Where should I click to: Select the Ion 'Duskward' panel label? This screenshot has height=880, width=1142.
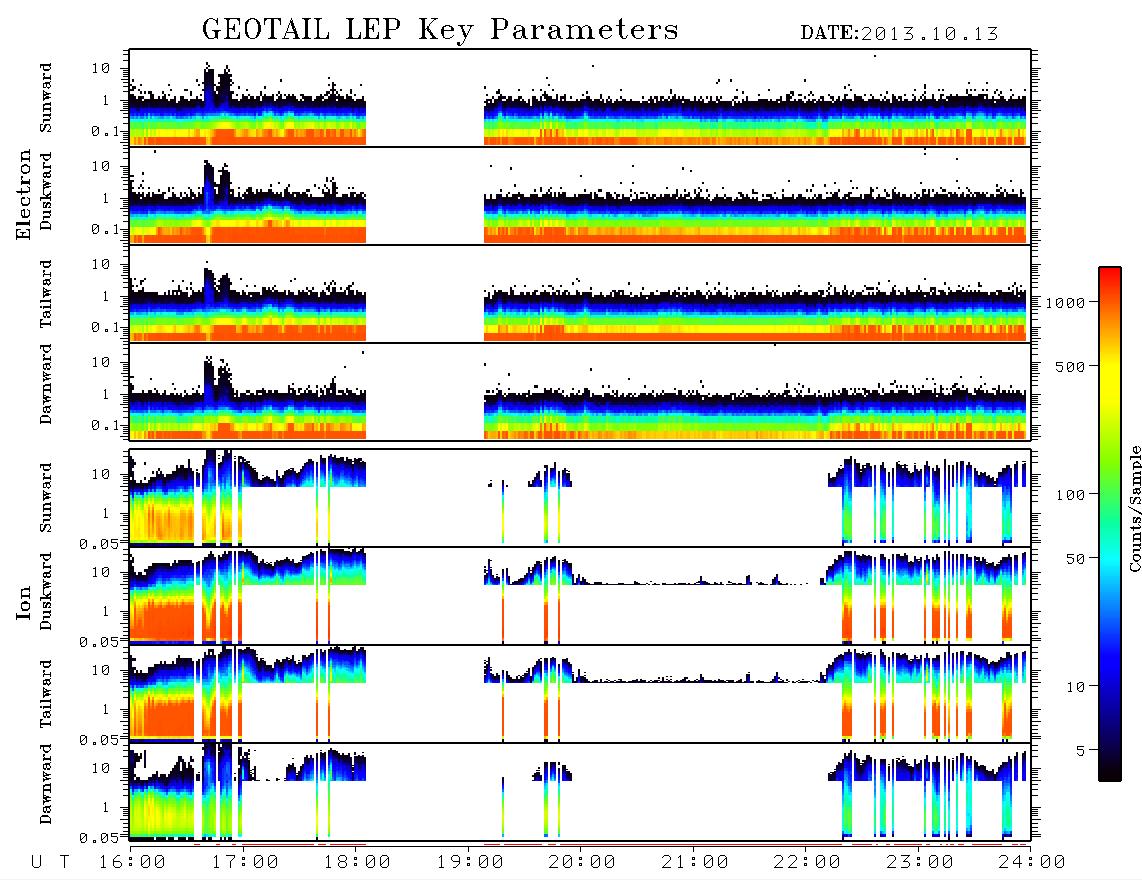[x=46, y=592]
